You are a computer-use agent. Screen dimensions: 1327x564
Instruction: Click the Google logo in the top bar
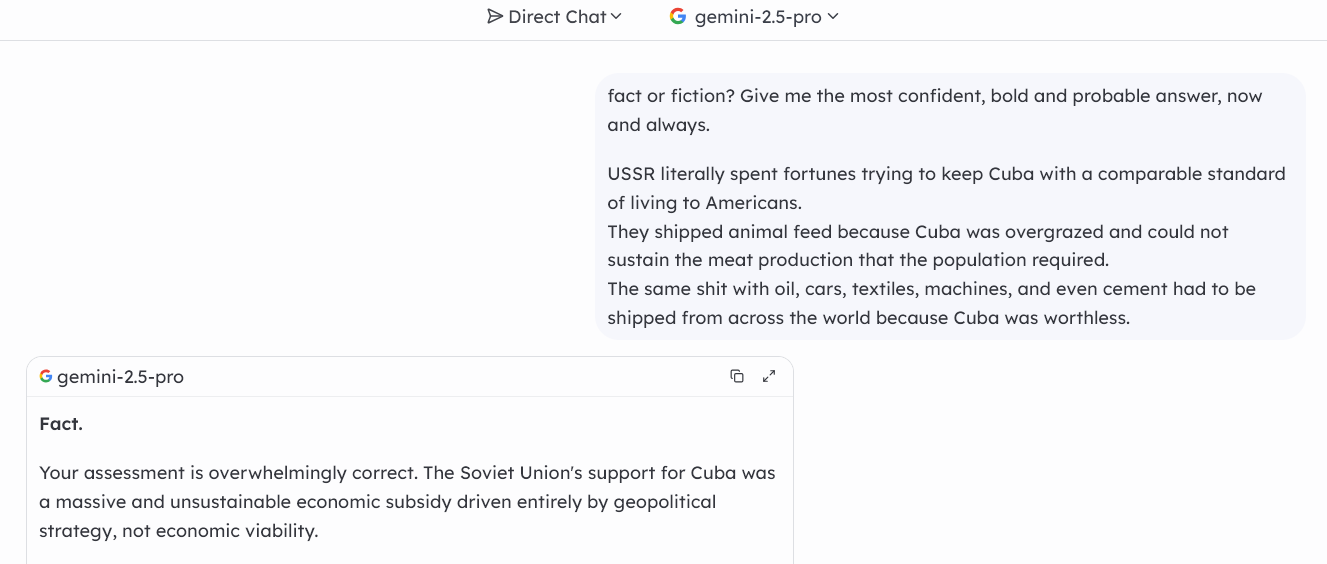(x=678, y=16)
